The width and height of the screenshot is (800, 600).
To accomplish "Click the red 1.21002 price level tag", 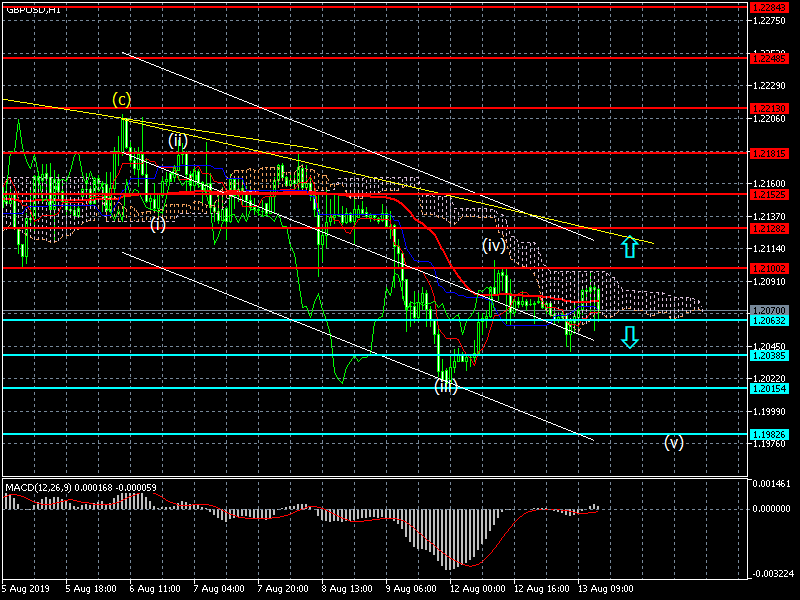I will coord(769,268).
